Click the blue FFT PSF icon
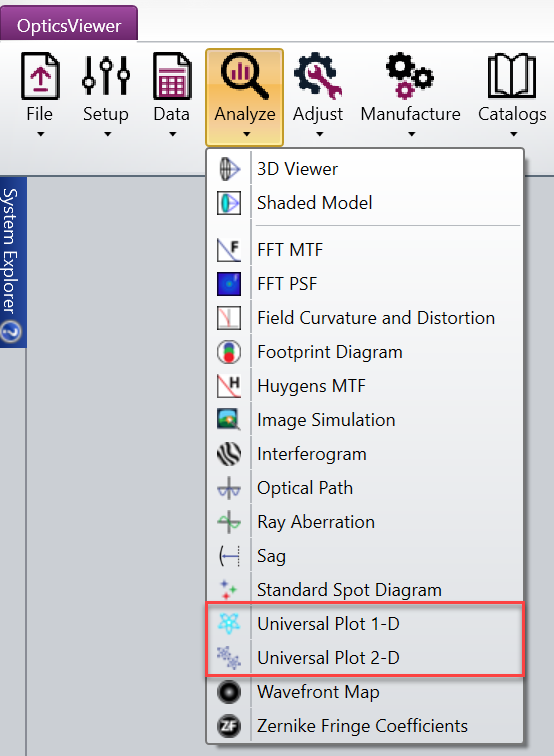 (x=229, y=284)
